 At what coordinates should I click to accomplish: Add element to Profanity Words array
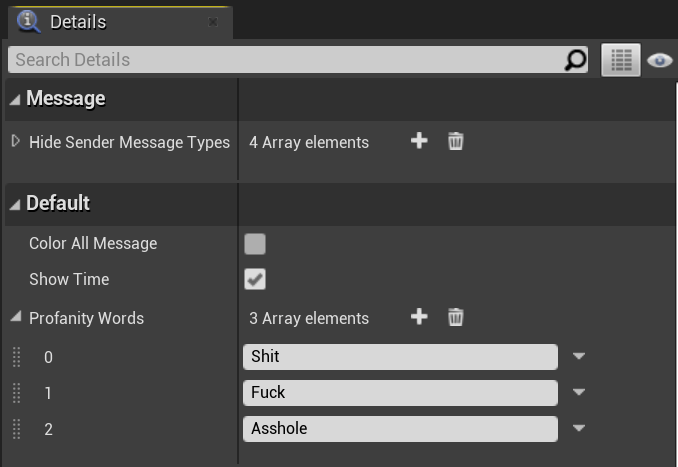[419, 317]
